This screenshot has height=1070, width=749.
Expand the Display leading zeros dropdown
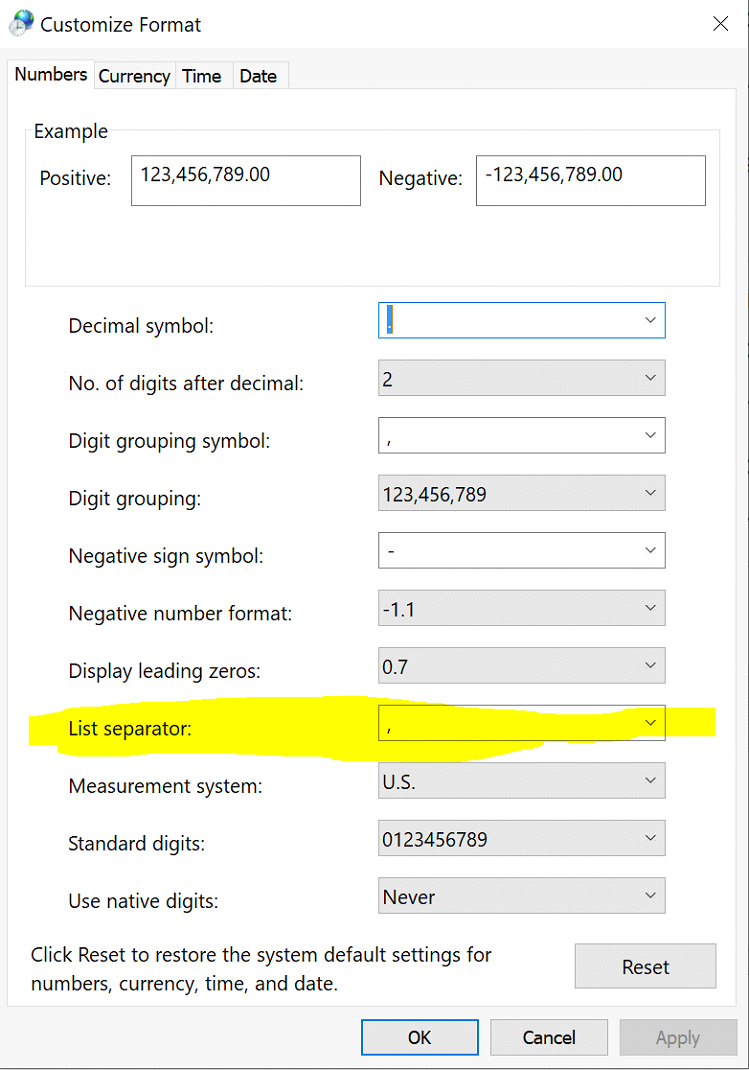point(650,665)
